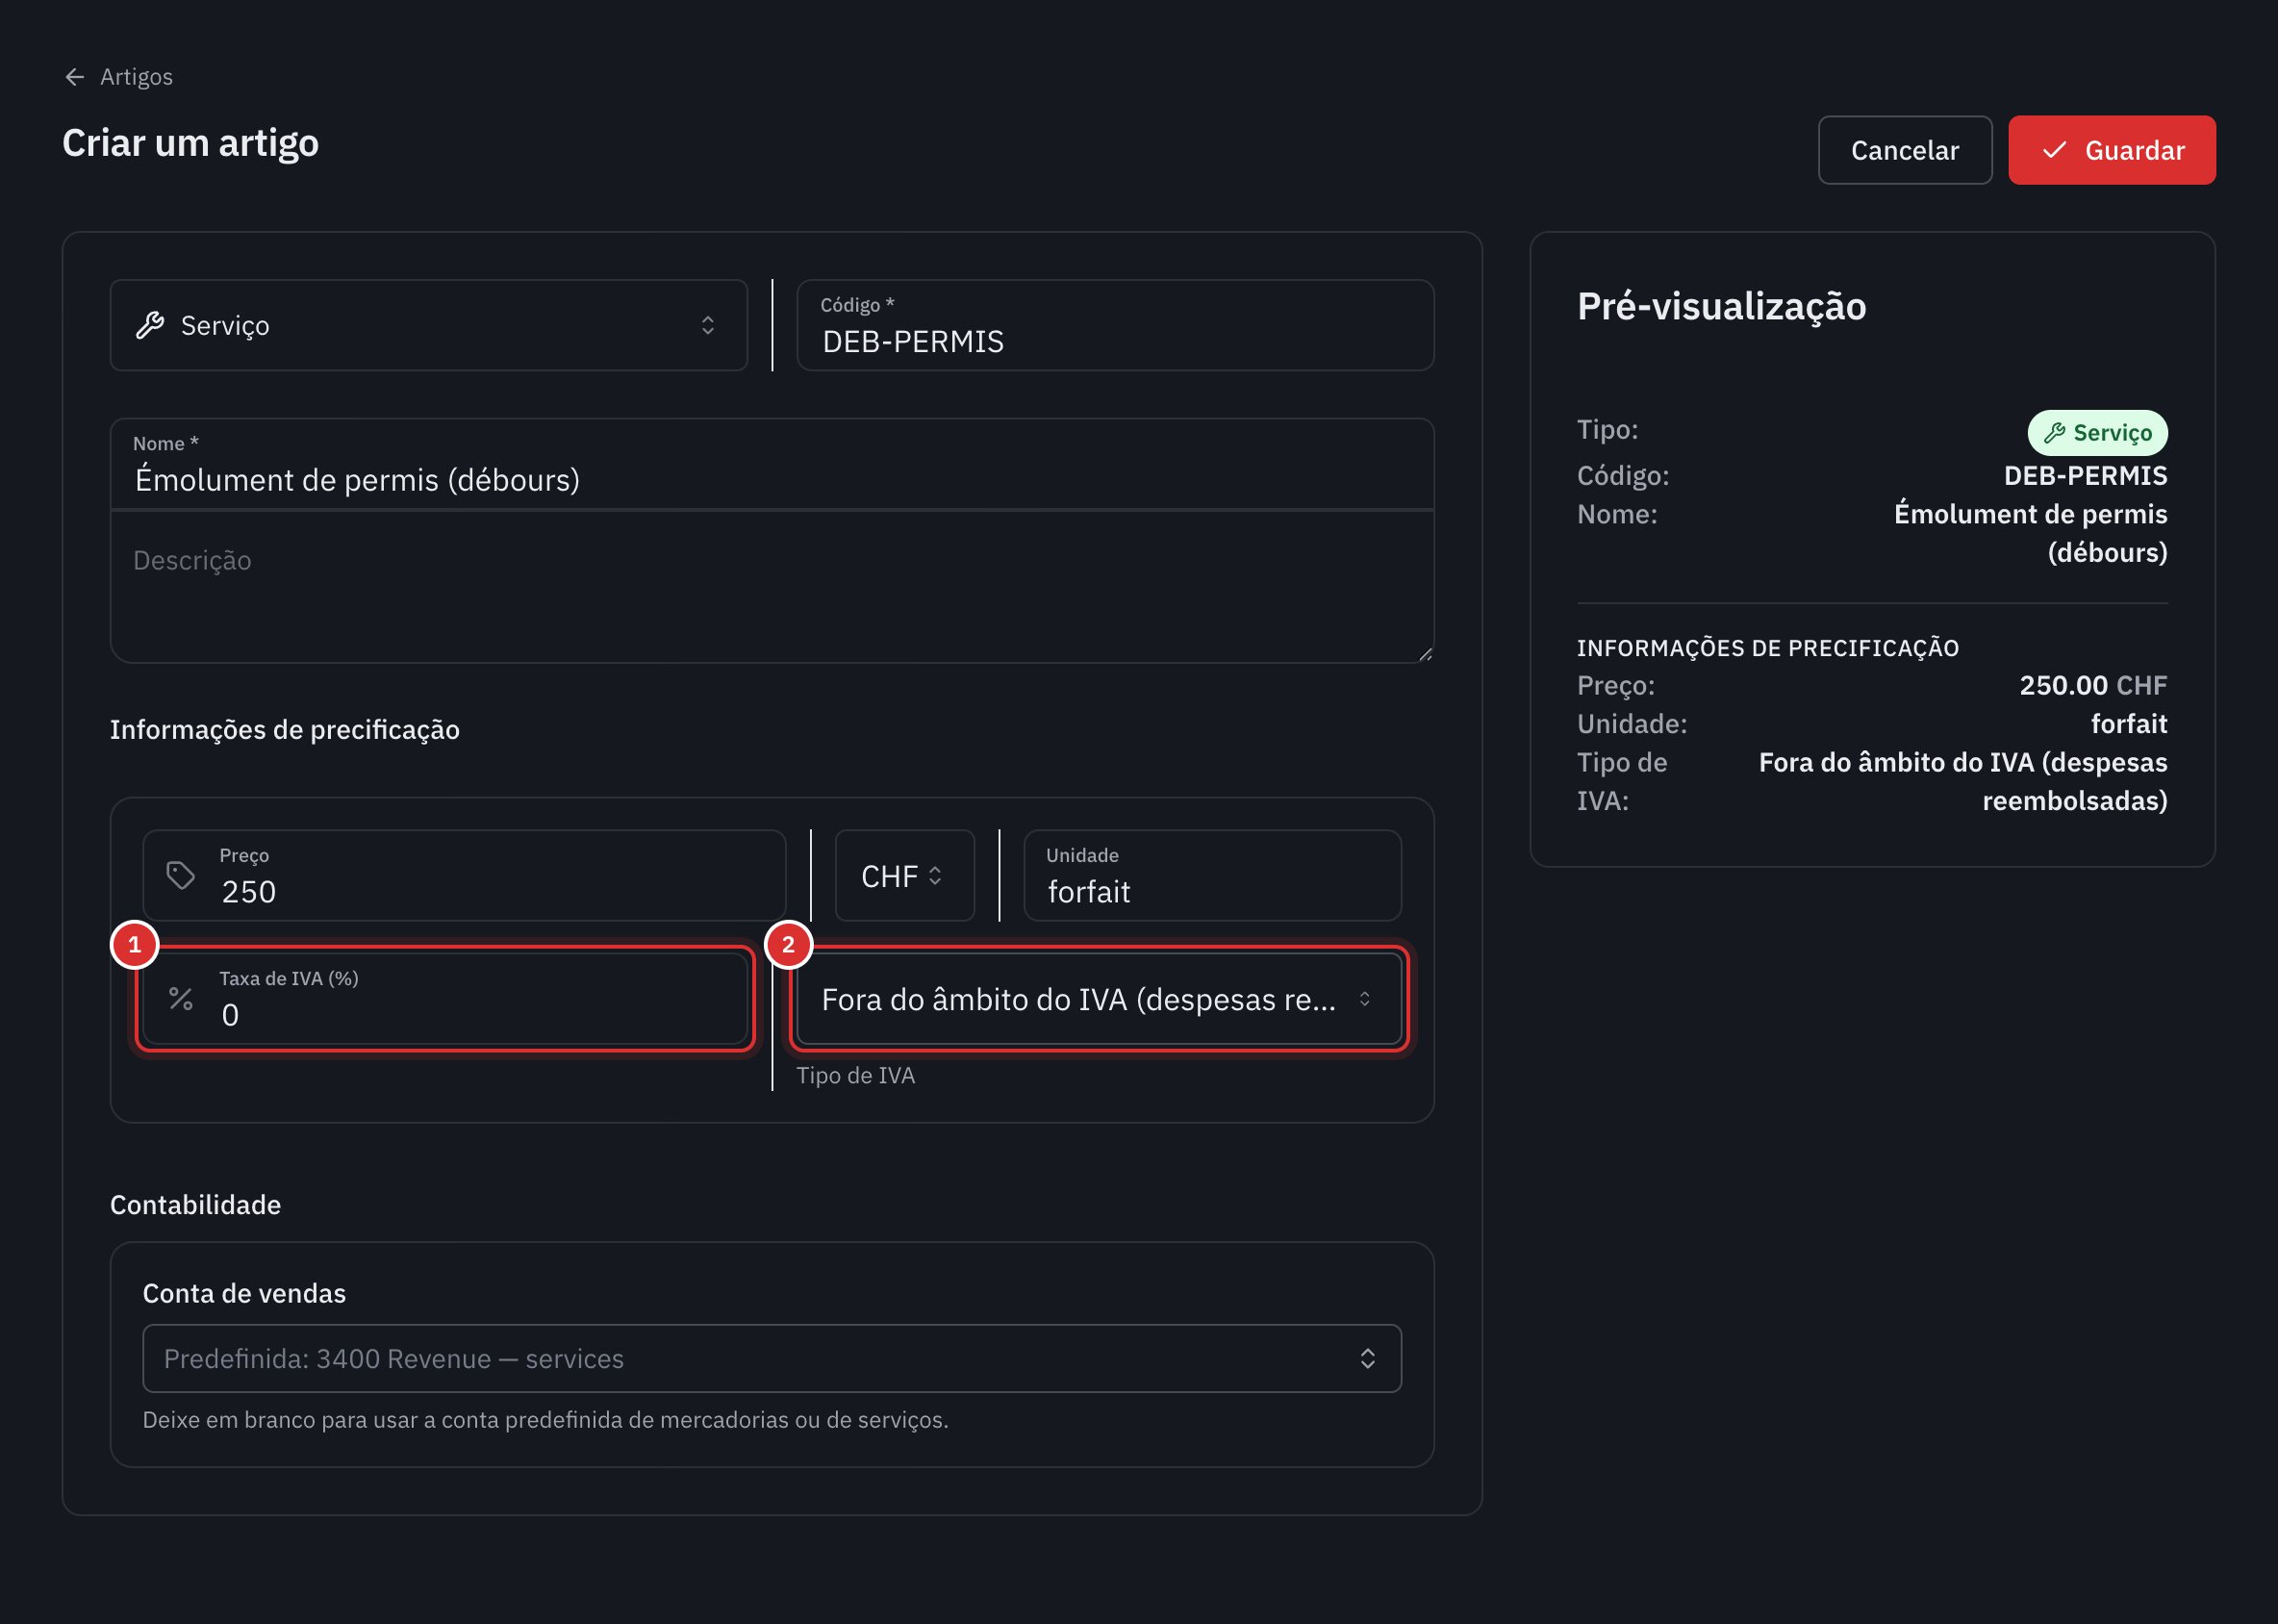Click the checkmark icon in Guardar
The image size is (2278, 1624).
tap(2054, 150)
